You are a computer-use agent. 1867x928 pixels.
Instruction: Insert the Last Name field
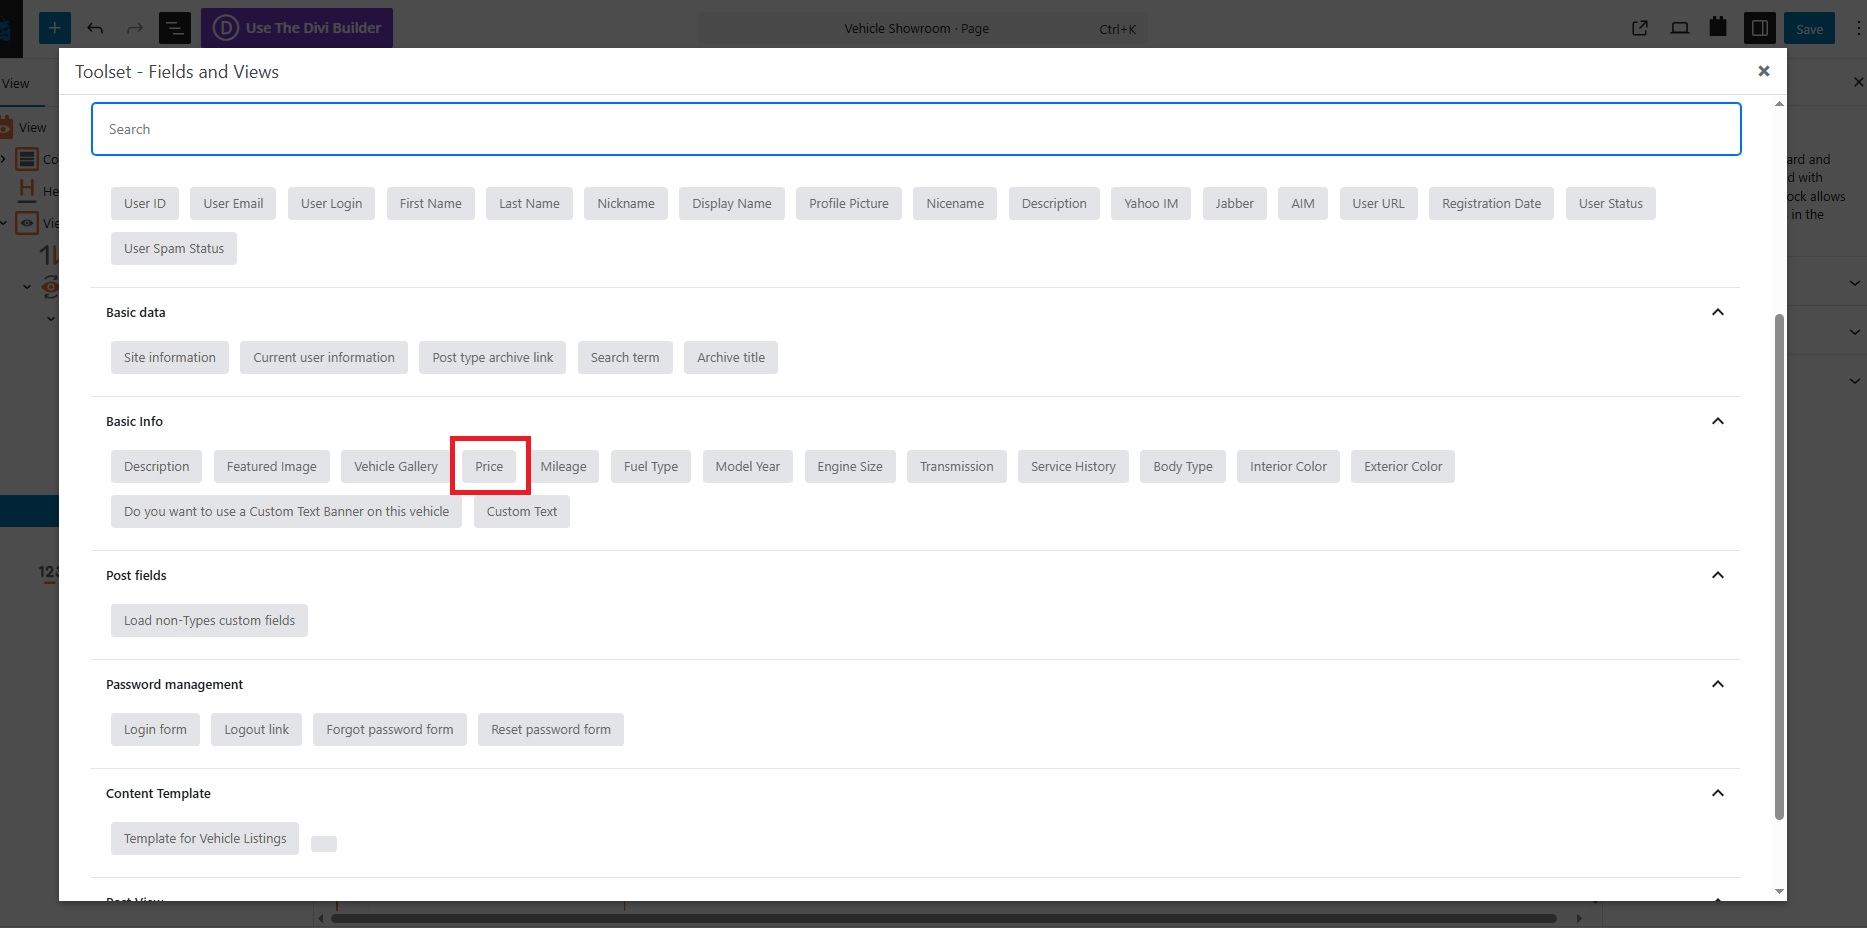(x=529, y=203)
